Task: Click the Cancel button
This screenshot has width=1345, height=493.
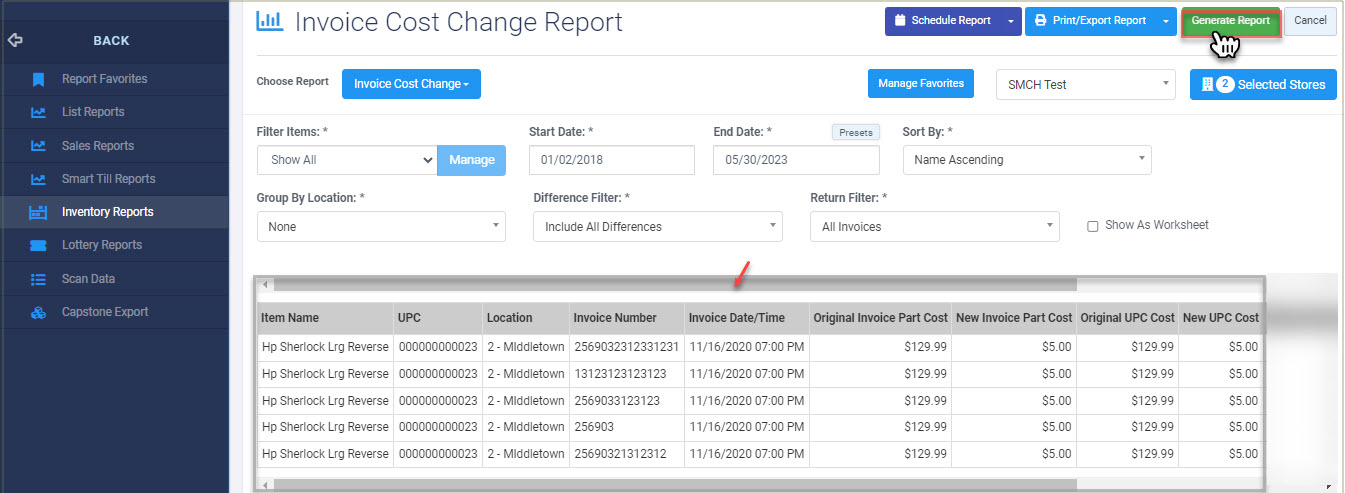Action: [x=1310, y=21]
